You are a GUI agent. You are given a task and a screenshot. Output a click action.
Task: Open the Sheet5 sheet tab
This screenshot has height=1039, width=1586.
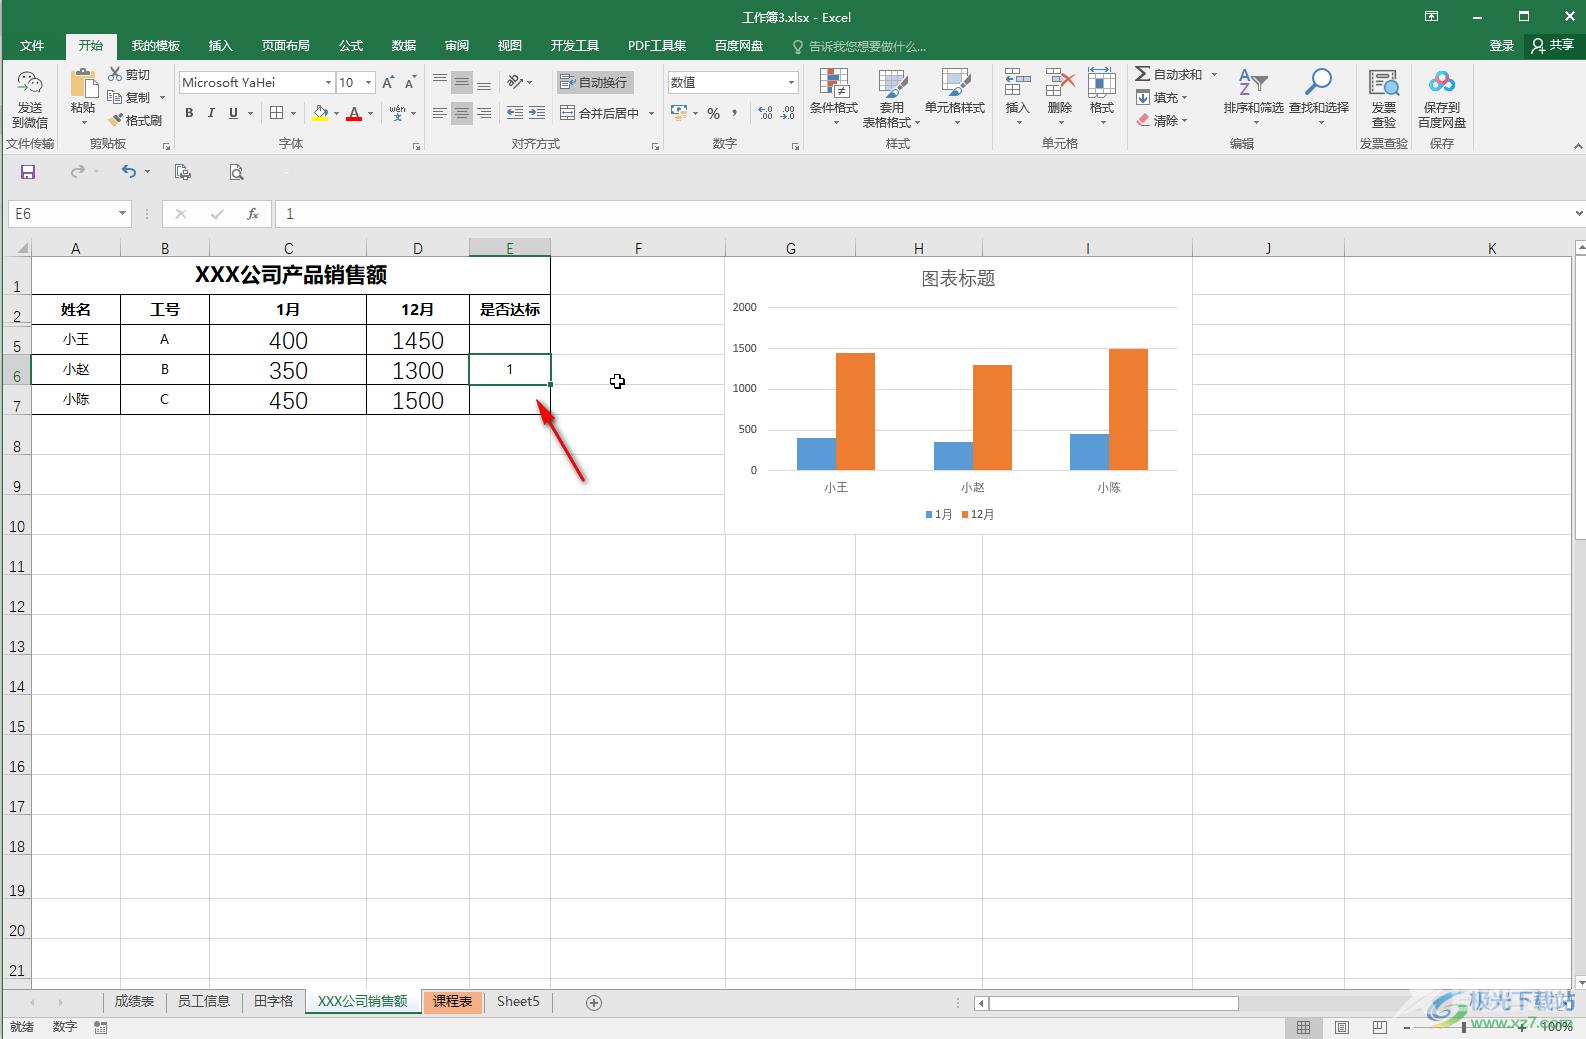tap(518, 1001)
